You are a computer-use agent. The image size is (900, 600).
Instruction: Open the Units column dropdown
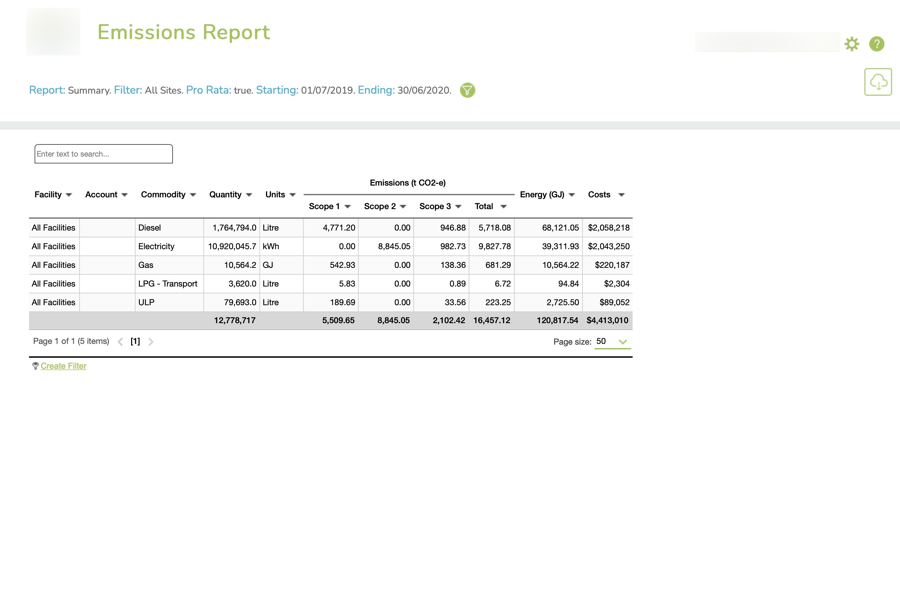(292, 194)
